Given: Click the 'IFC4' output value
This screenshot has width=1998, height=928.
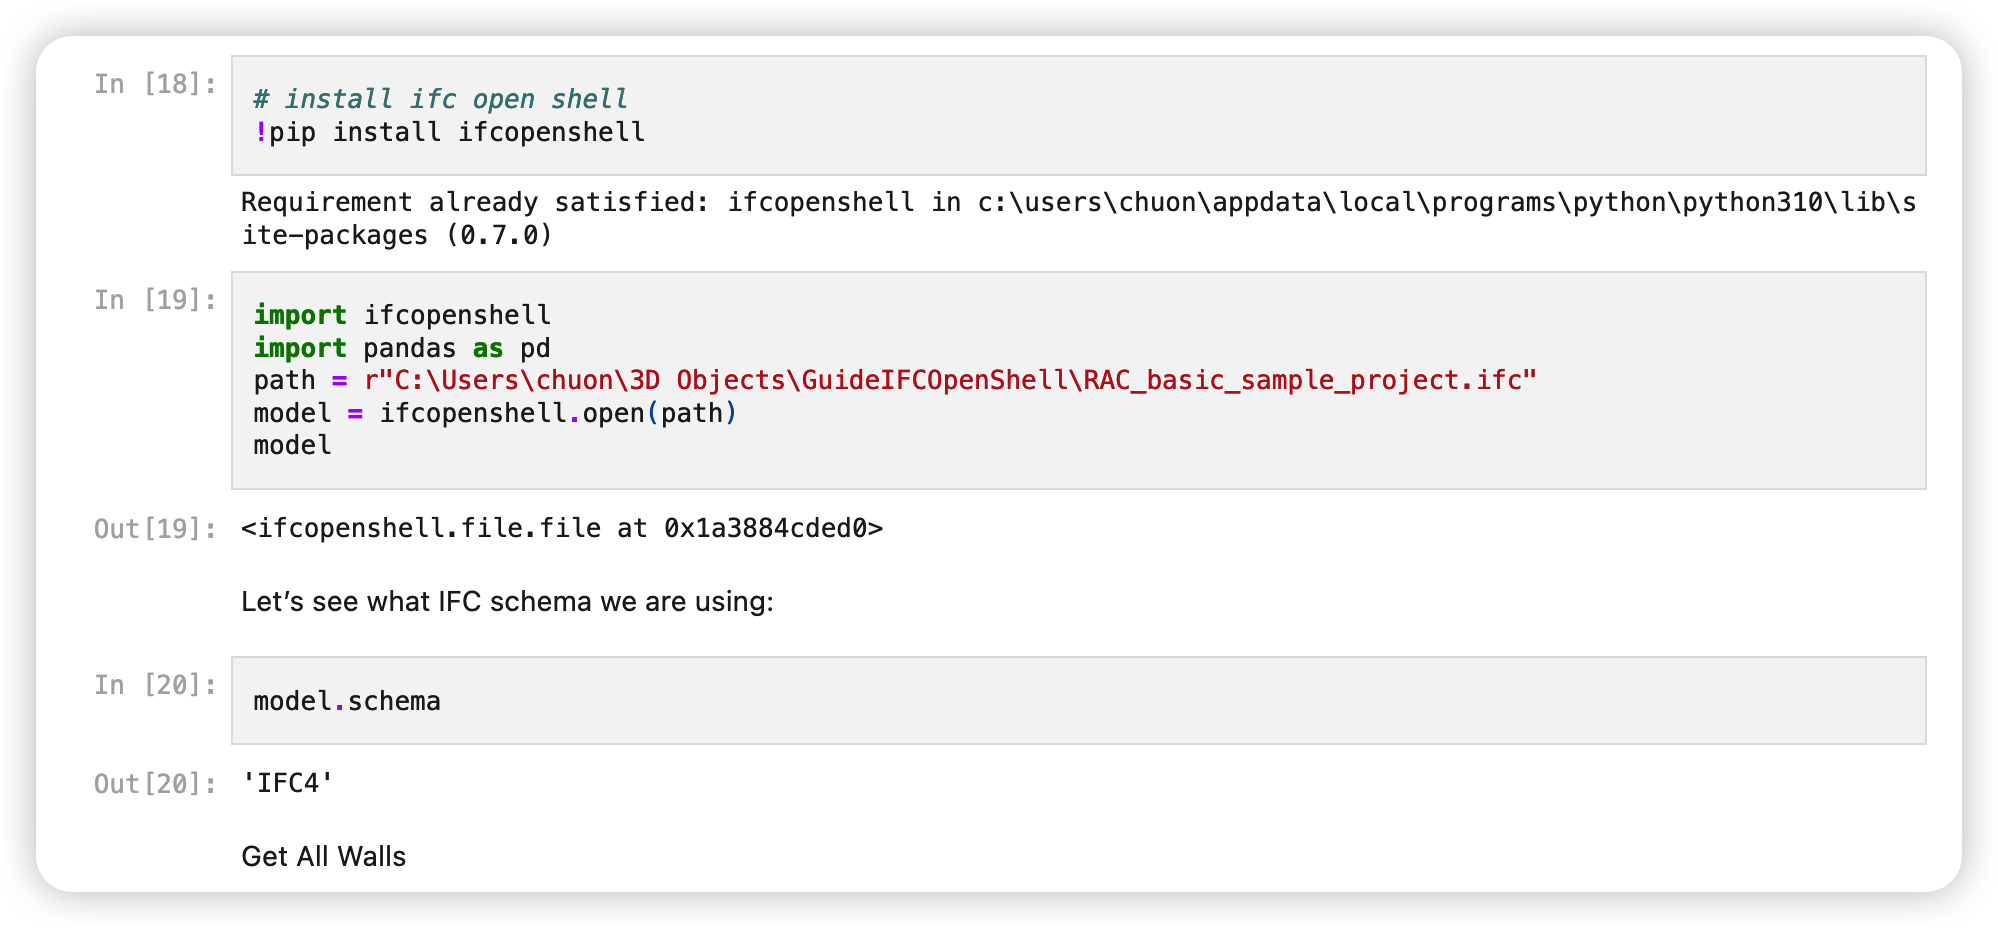Looking at the screenshot, I should click(x=287, y=783).
